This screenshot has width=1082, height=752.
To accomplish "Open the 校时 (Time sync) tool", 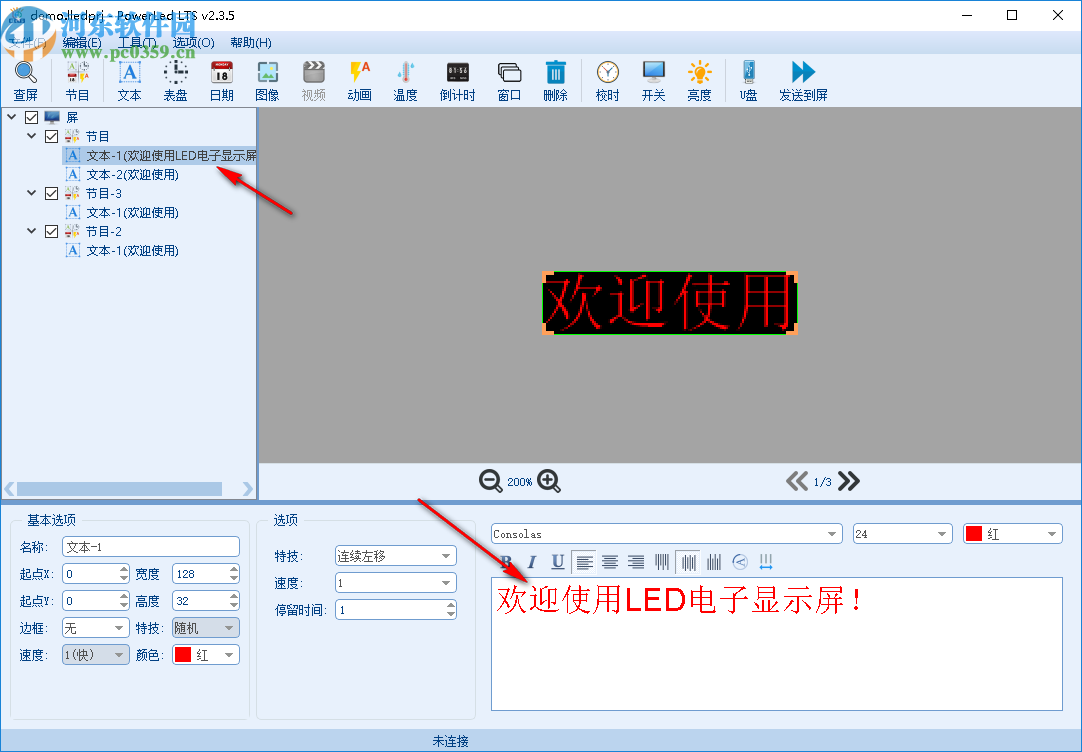I will coord(607,79).
